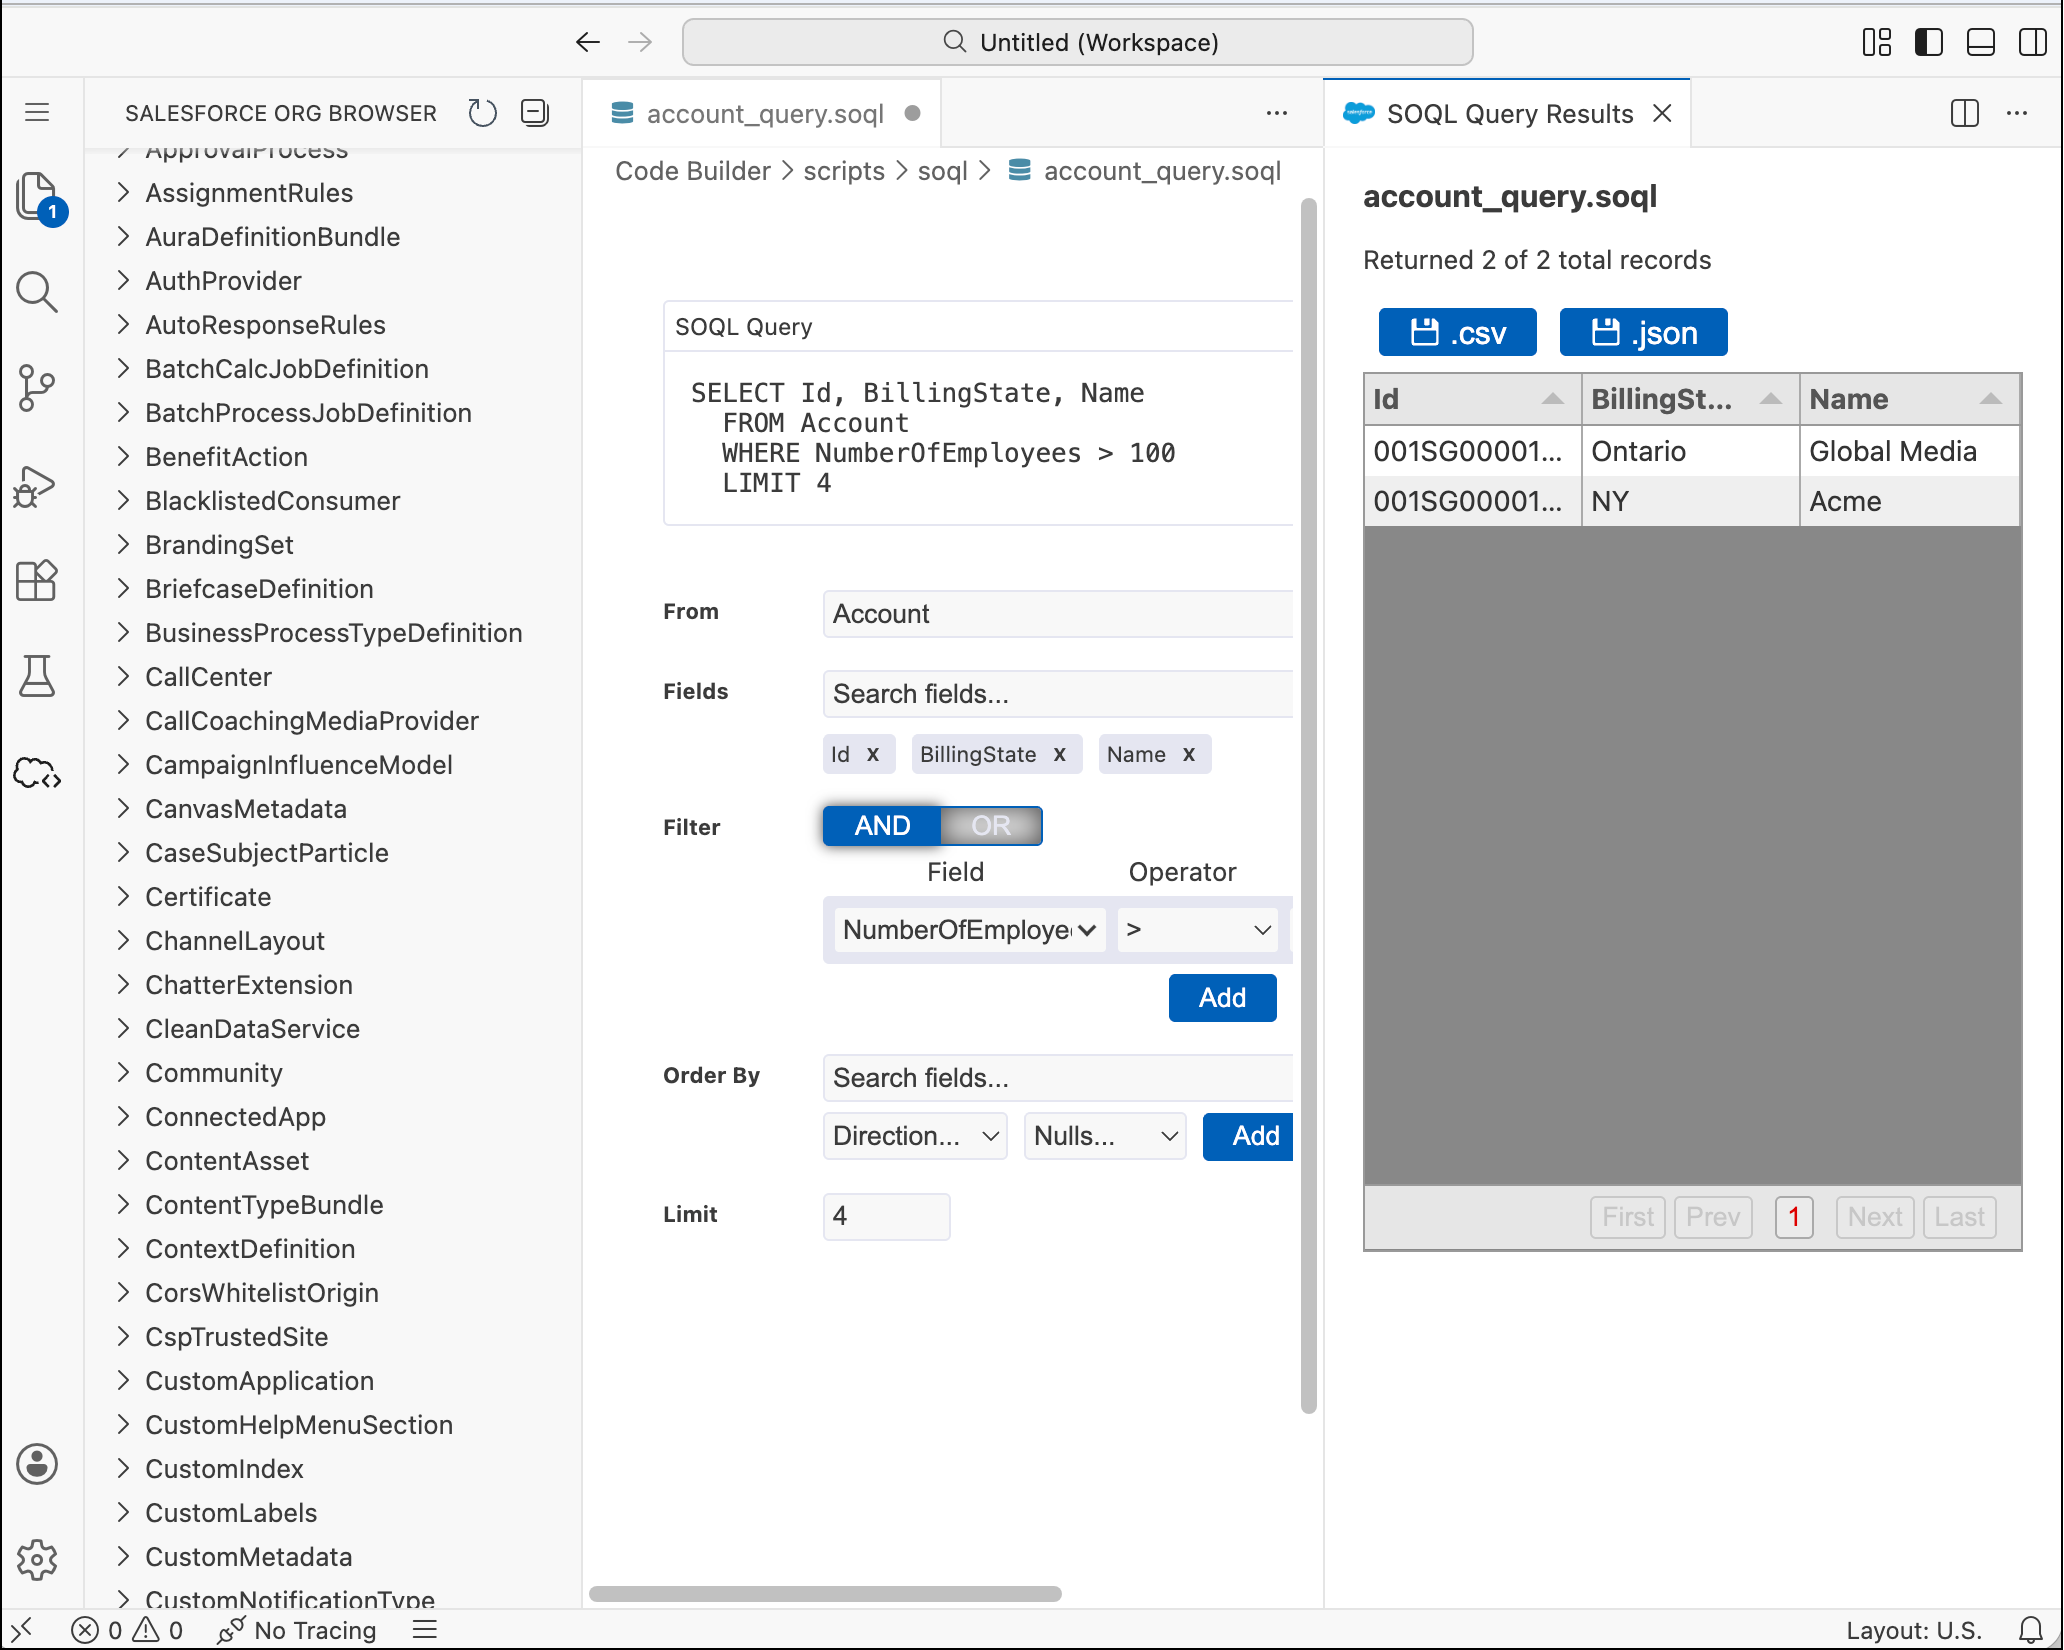This screenshot has width=2064, height=1650.
Task: Click scripts breadcrumb
Action: click(x=844, y=171)
